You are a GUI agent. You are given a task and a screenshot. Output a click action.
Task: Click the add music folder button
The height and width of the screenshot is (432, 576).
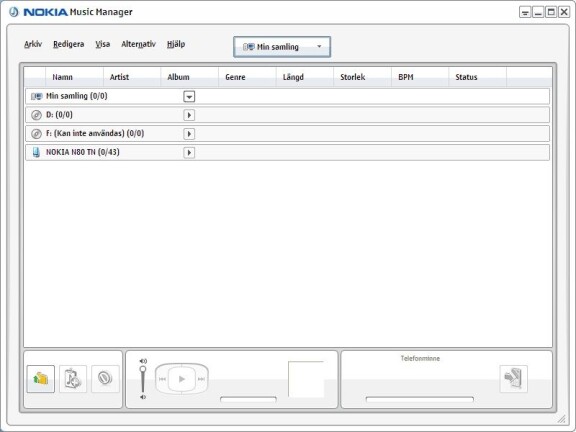click(40, 379)
